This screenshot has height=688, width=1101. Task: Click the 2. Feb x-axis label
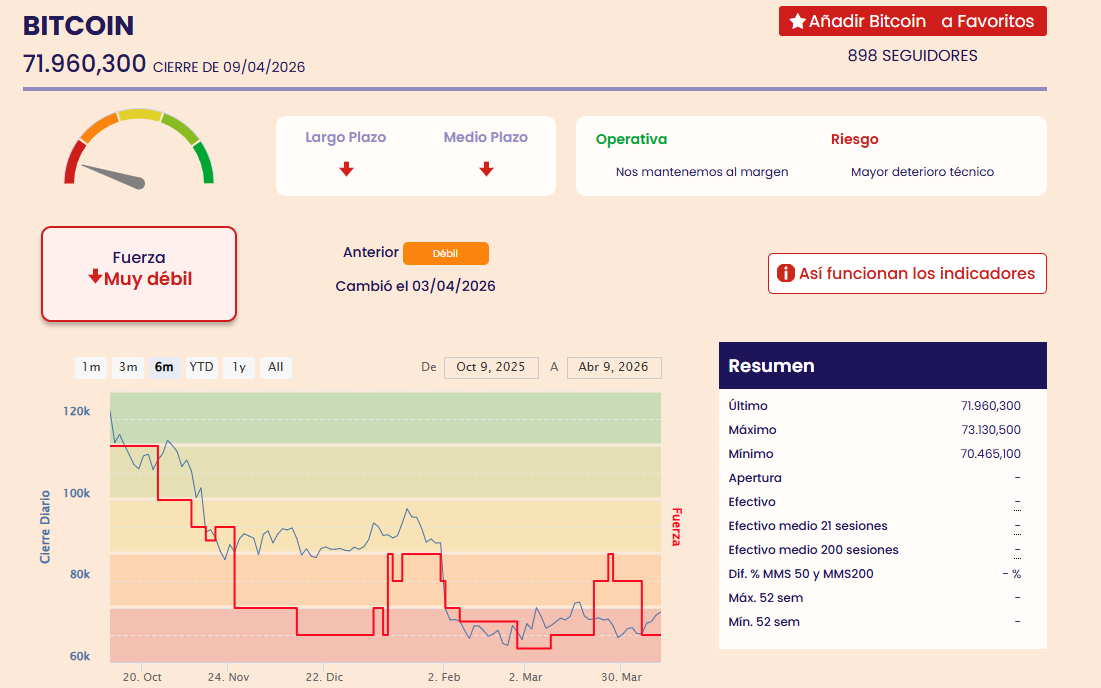[x=444, y=677]
